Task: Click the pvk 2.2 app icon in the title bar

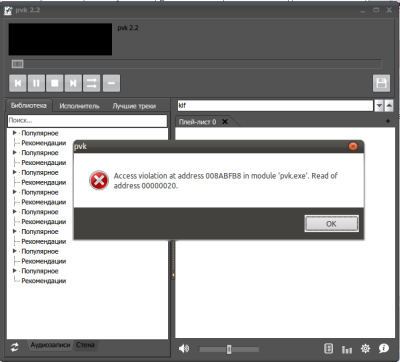Action: coord(8,10)
